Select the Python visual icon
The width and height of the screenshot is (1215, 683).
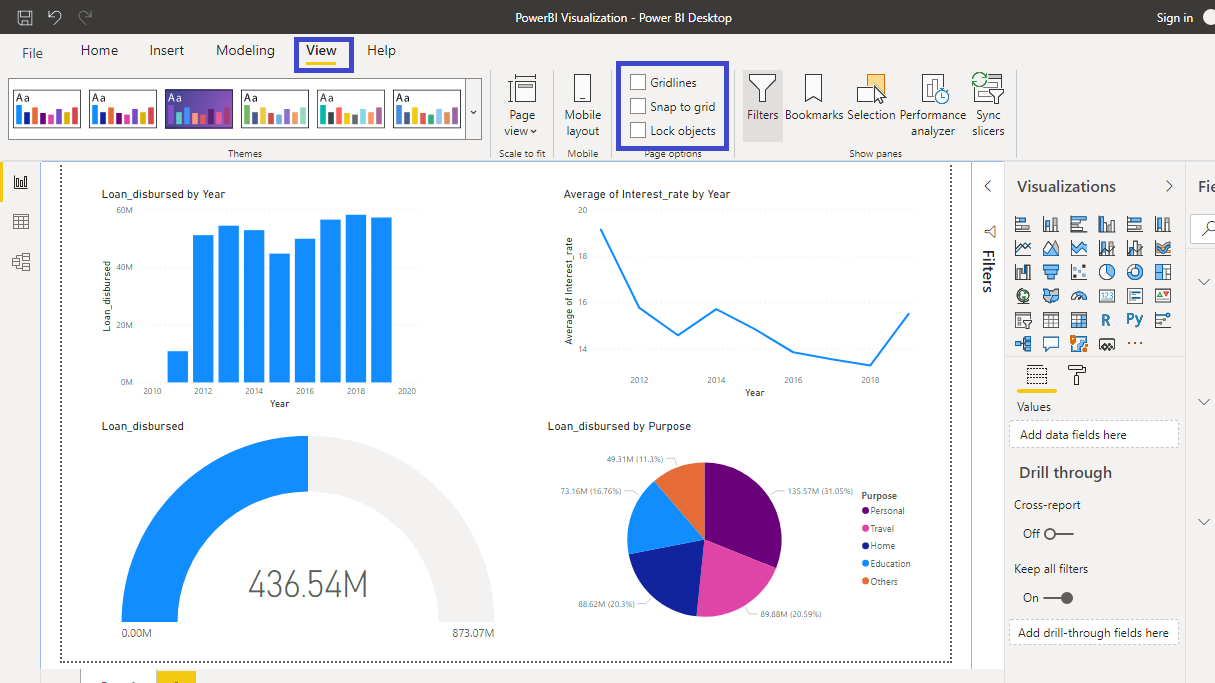[x=1134, y=320]
